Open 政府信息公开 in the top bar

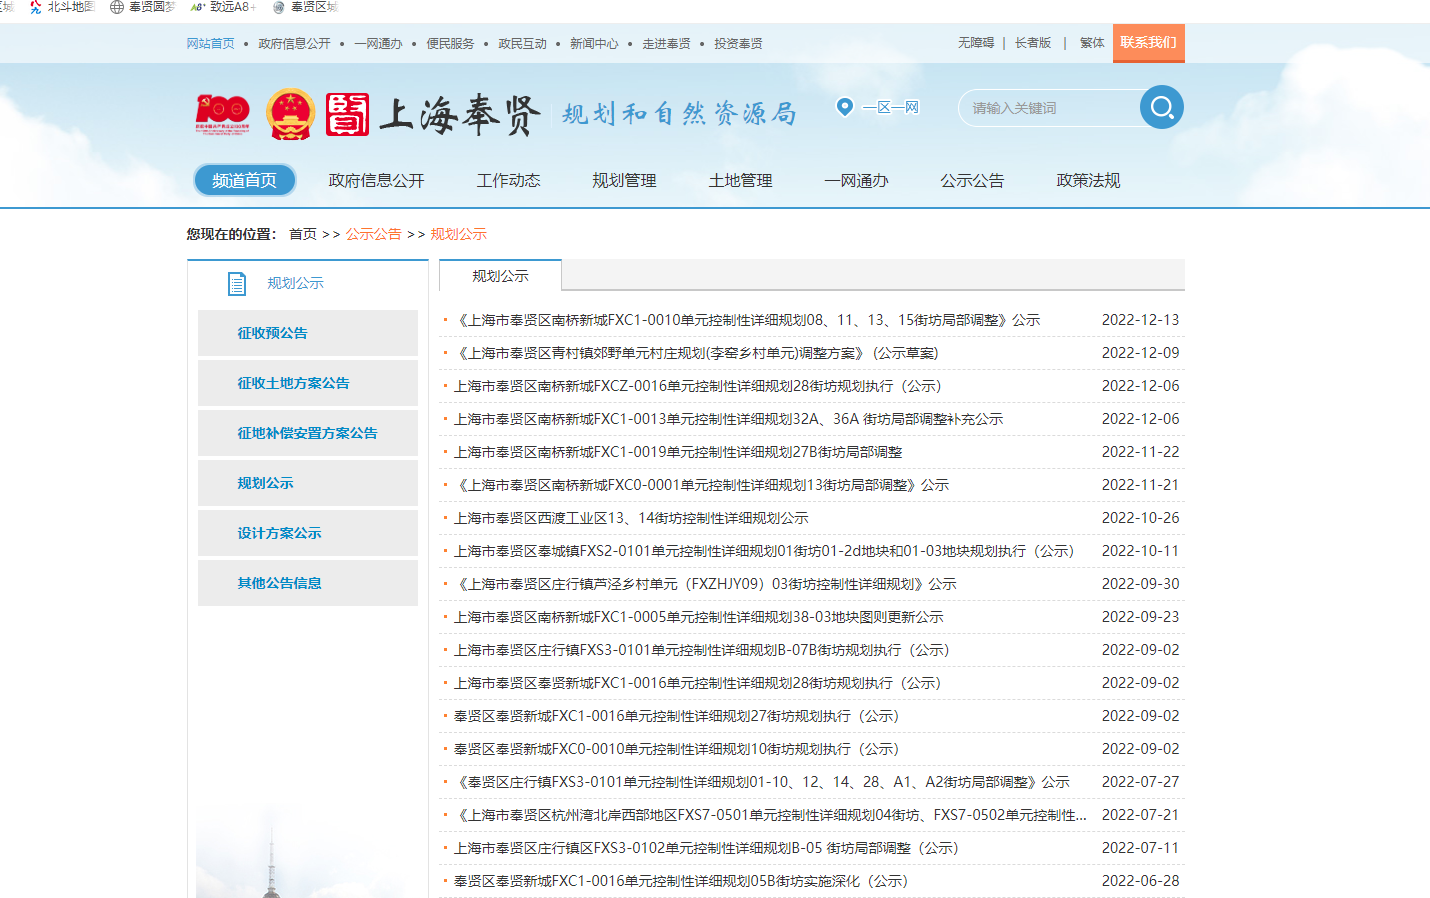(x=294, y=44)
